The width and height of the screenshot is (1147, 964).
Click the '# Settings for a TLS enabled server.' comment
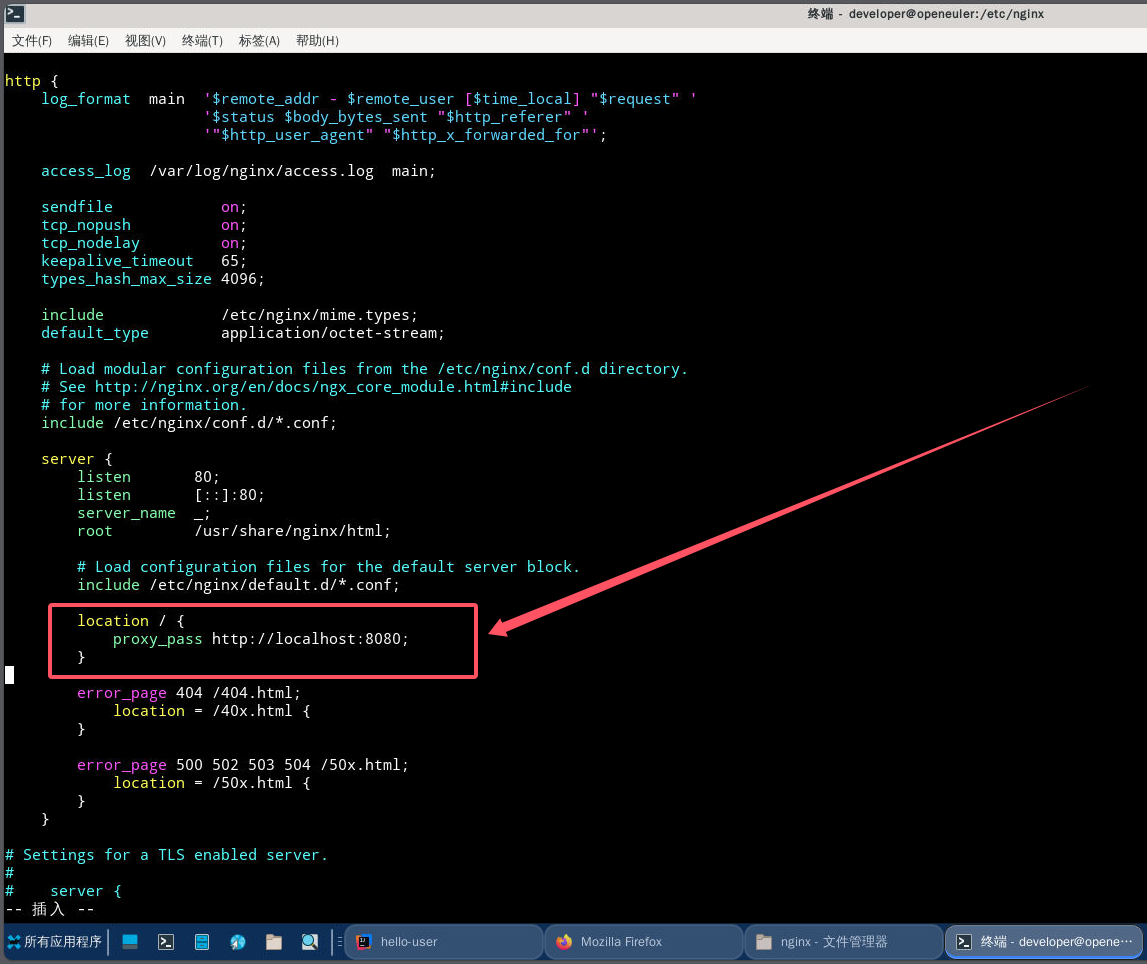point(167,855)
